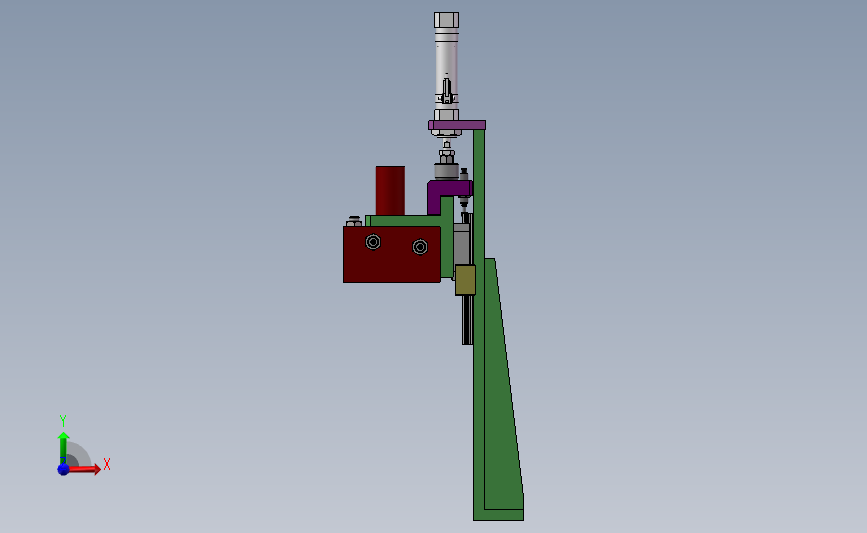Click the blue Z origin sphere on triad

63,469
